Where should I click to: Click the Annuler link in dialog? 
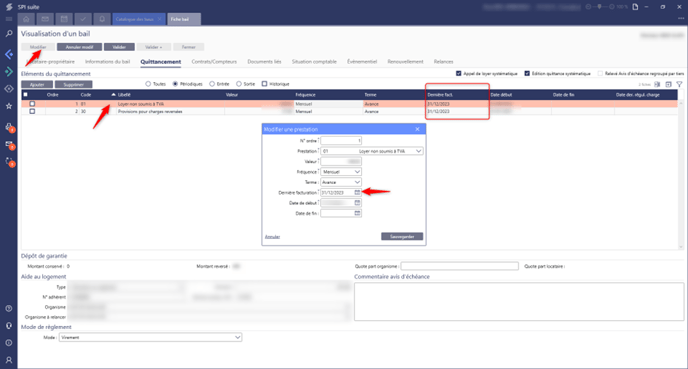[x=272, y=237]
